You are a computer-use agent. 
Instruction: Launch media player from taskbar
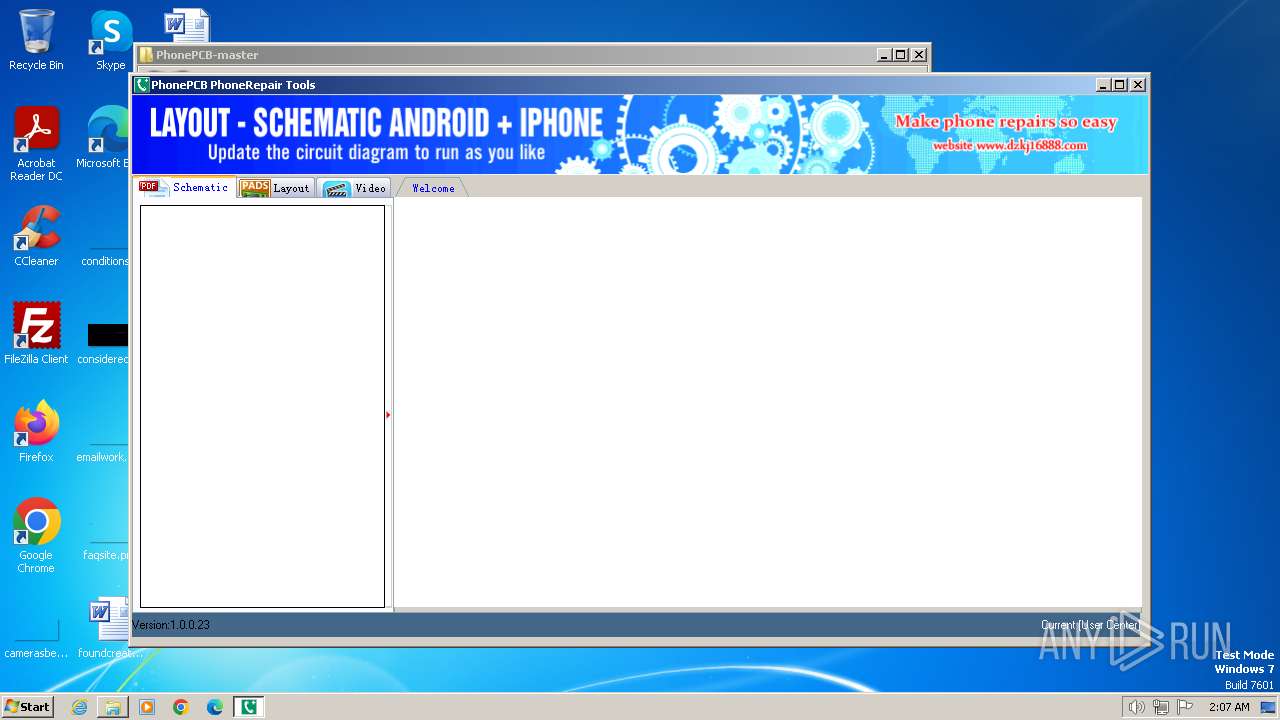click(147, 707)
